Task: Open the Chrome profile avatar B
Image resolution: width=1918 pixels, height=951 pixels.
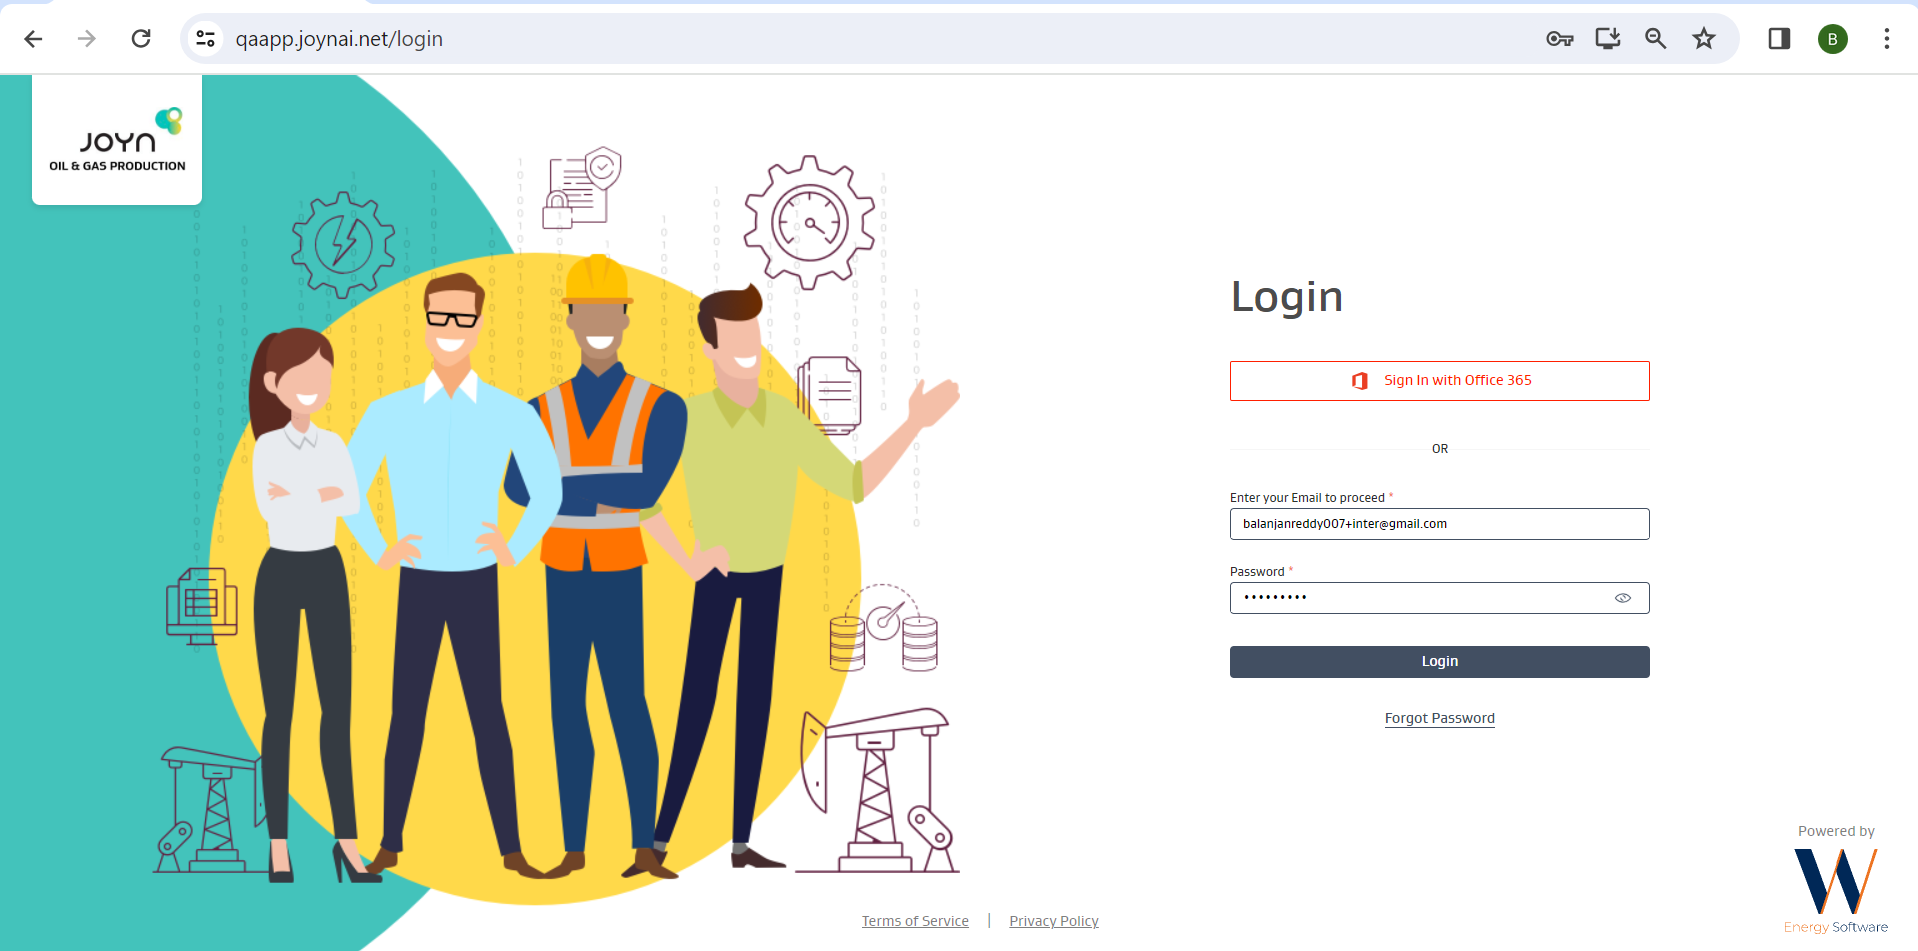Action: pyautogui.click(x=1832, y=39)
